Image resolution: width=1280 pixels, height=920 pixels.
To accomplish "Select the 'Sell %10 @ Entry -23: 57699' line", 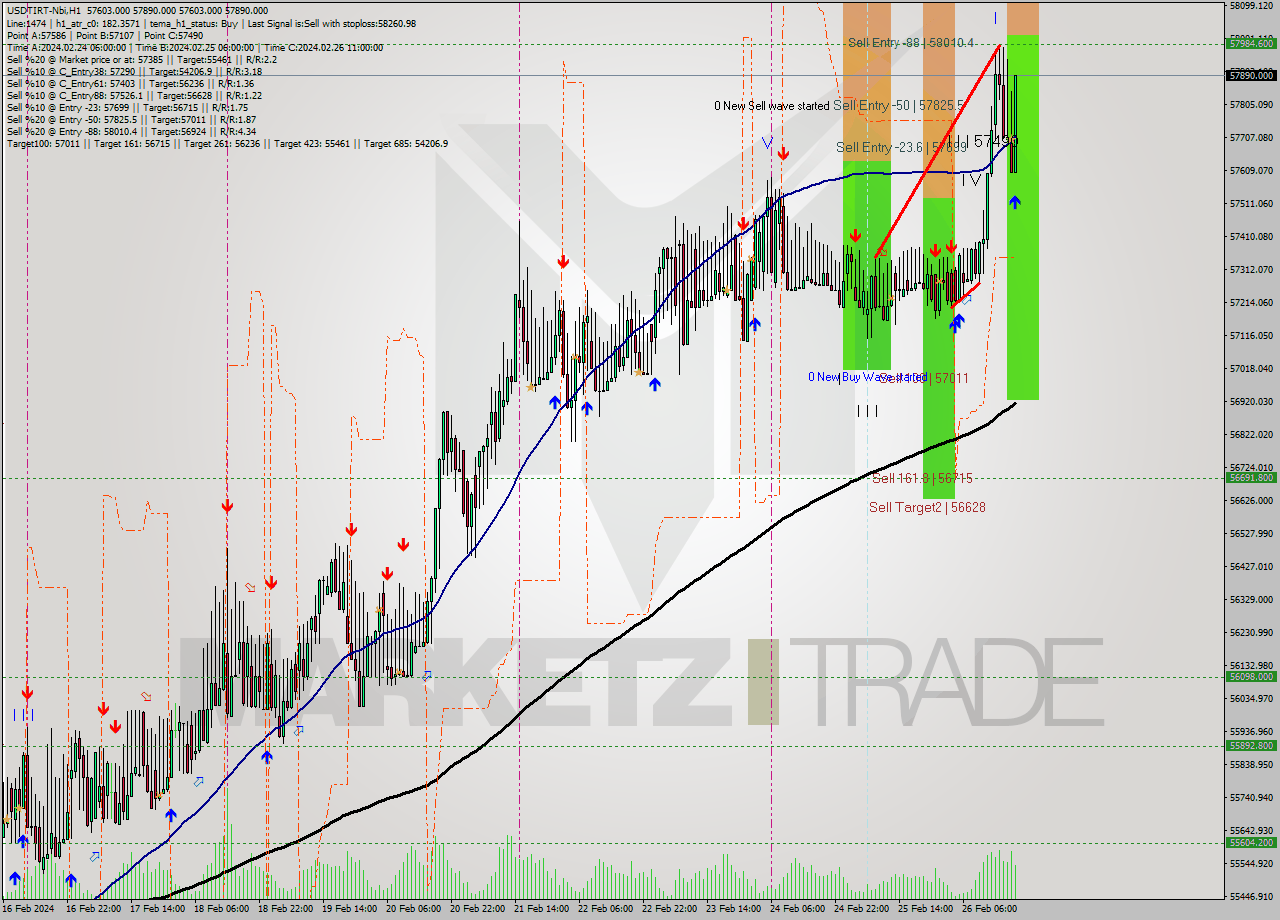I will point(127,107).
